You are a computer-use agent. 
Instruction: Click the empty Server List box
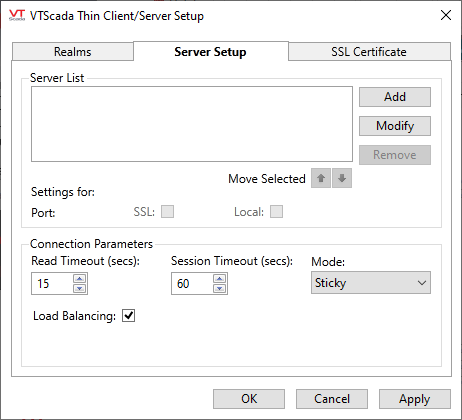(192, 124)
